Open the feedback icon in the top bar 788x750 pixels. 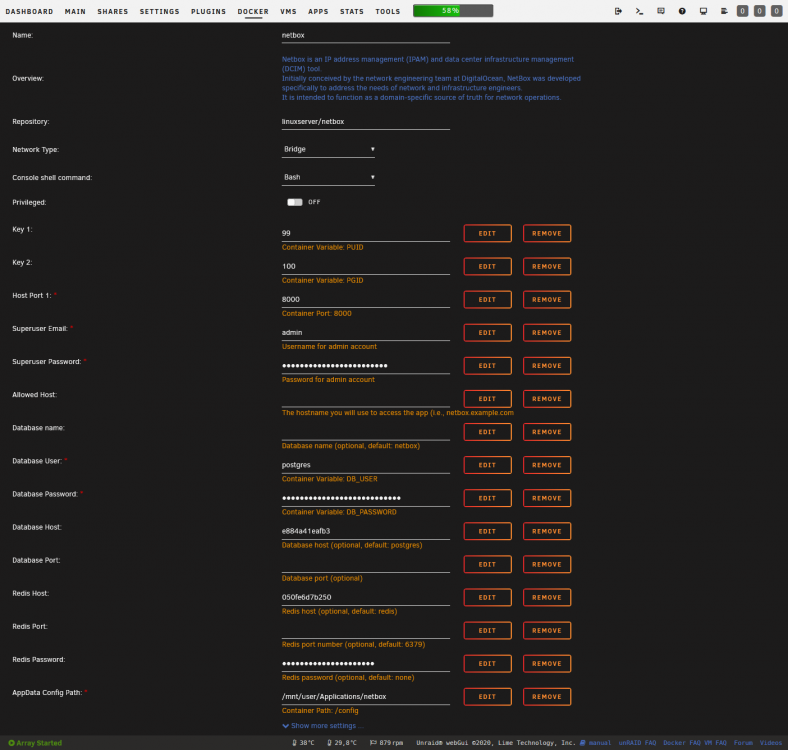coord(661,11)
